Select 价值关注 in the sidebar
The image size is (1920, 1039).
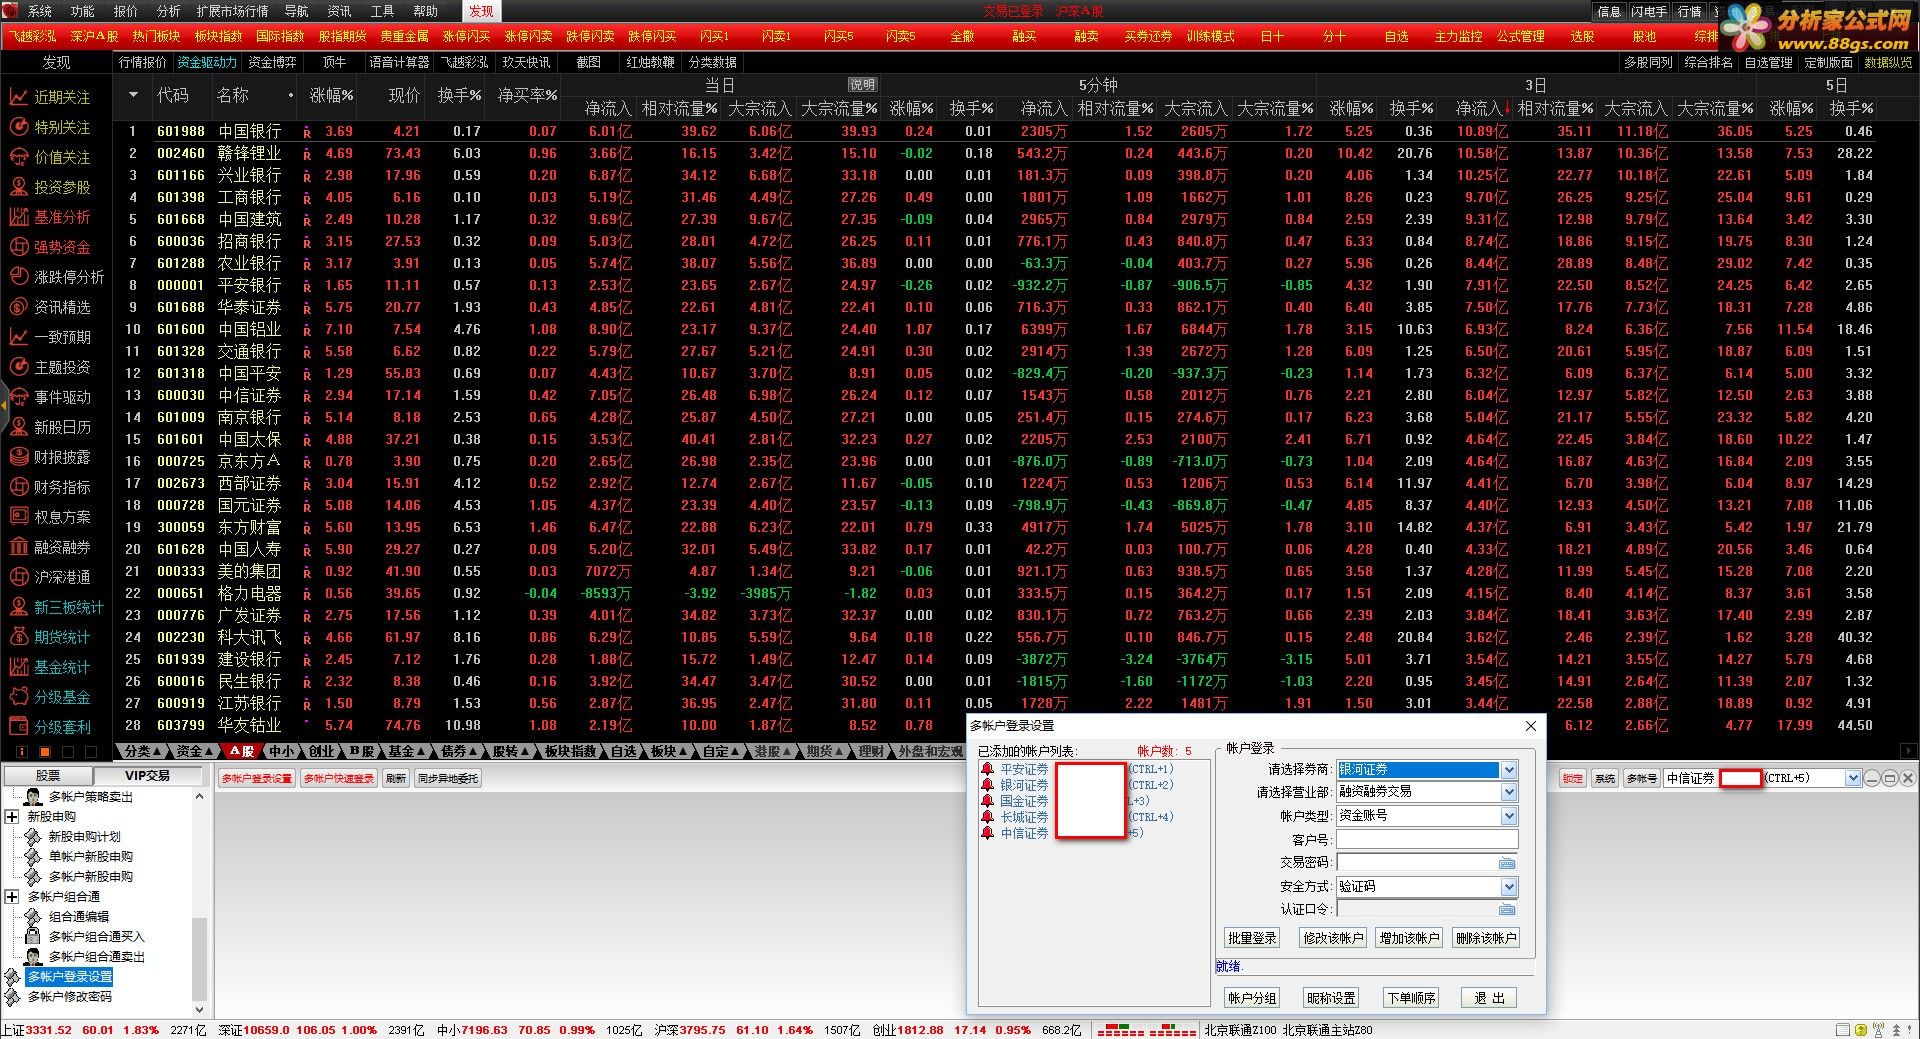[50, 157]
